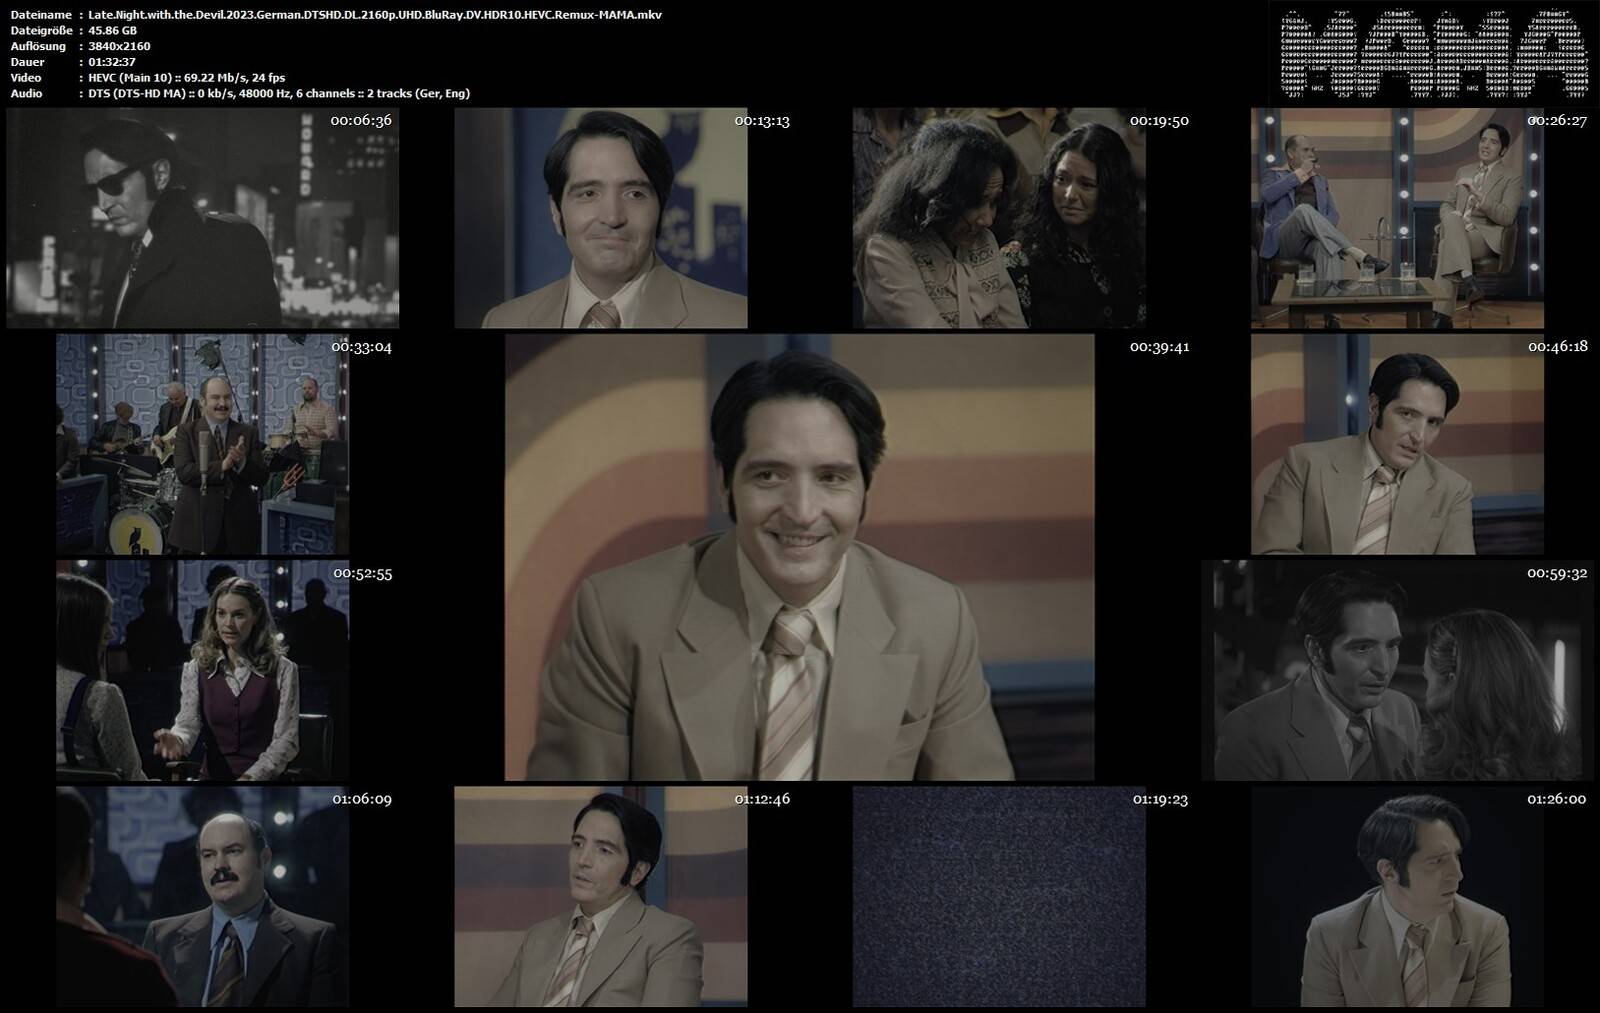Click the HEVC (Main 10) video info line
This screenshot has height=1013, width=1600.
187,77
